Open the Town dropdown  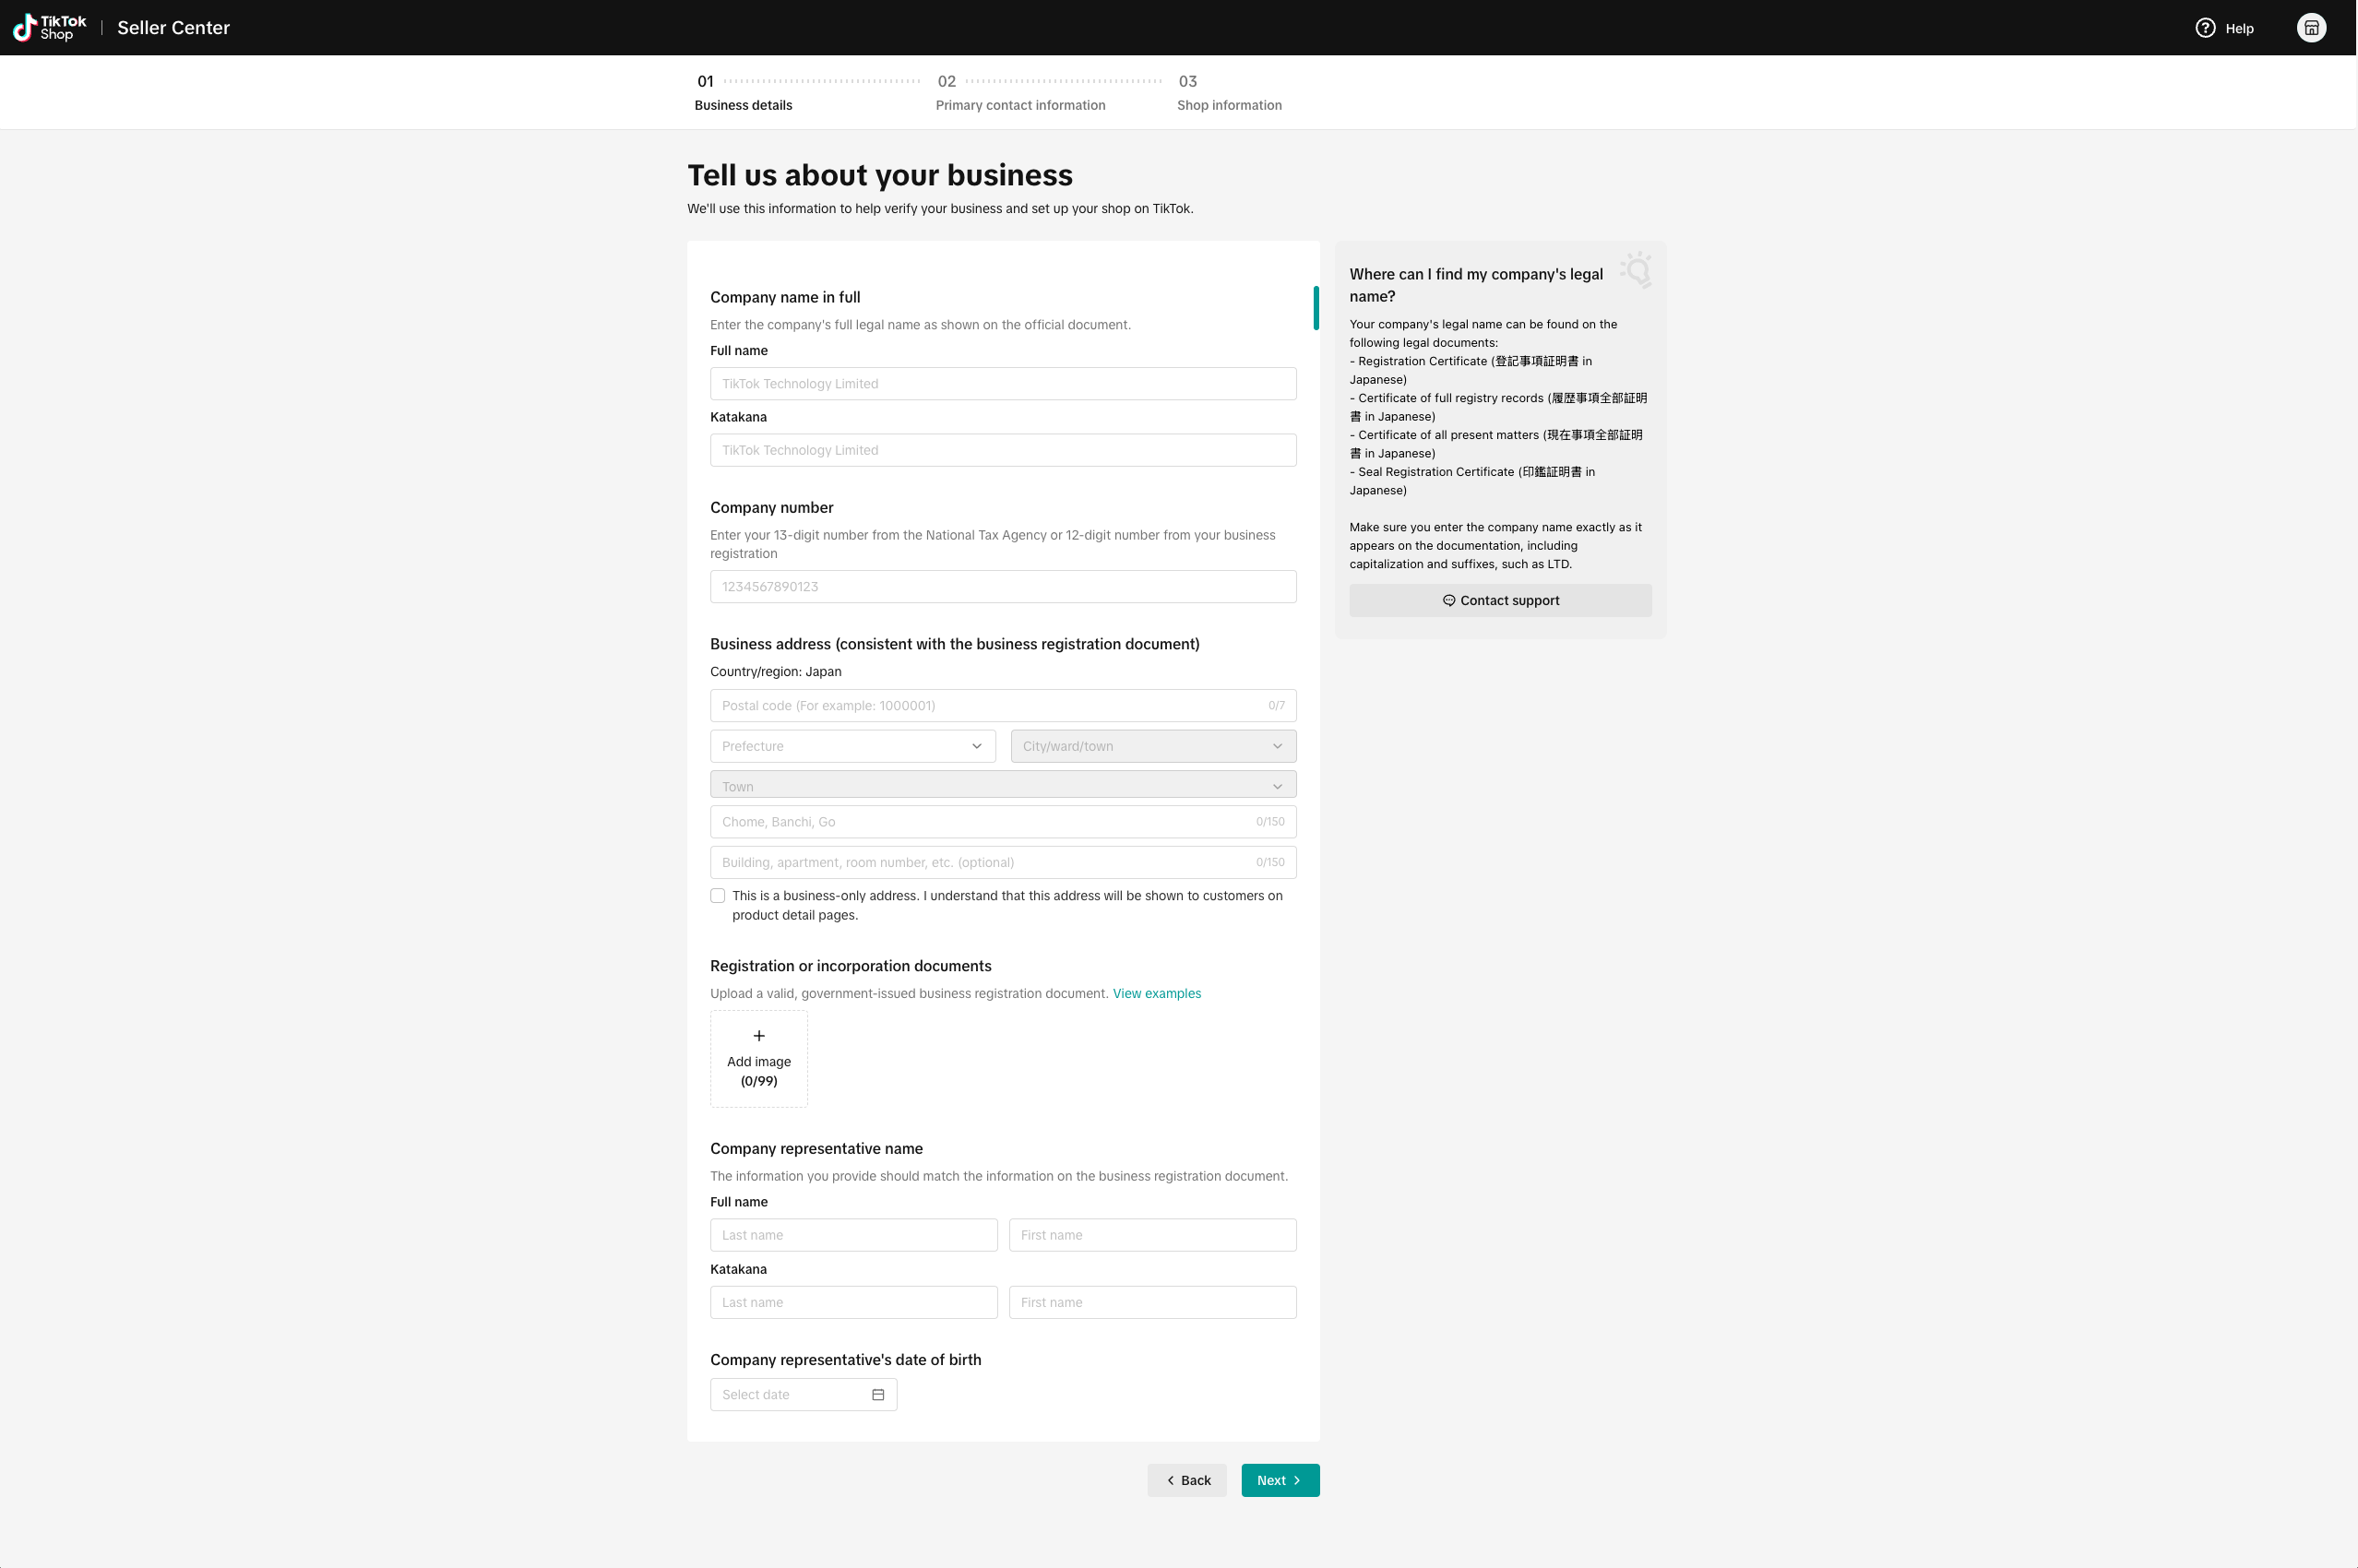coord(1002,786)
